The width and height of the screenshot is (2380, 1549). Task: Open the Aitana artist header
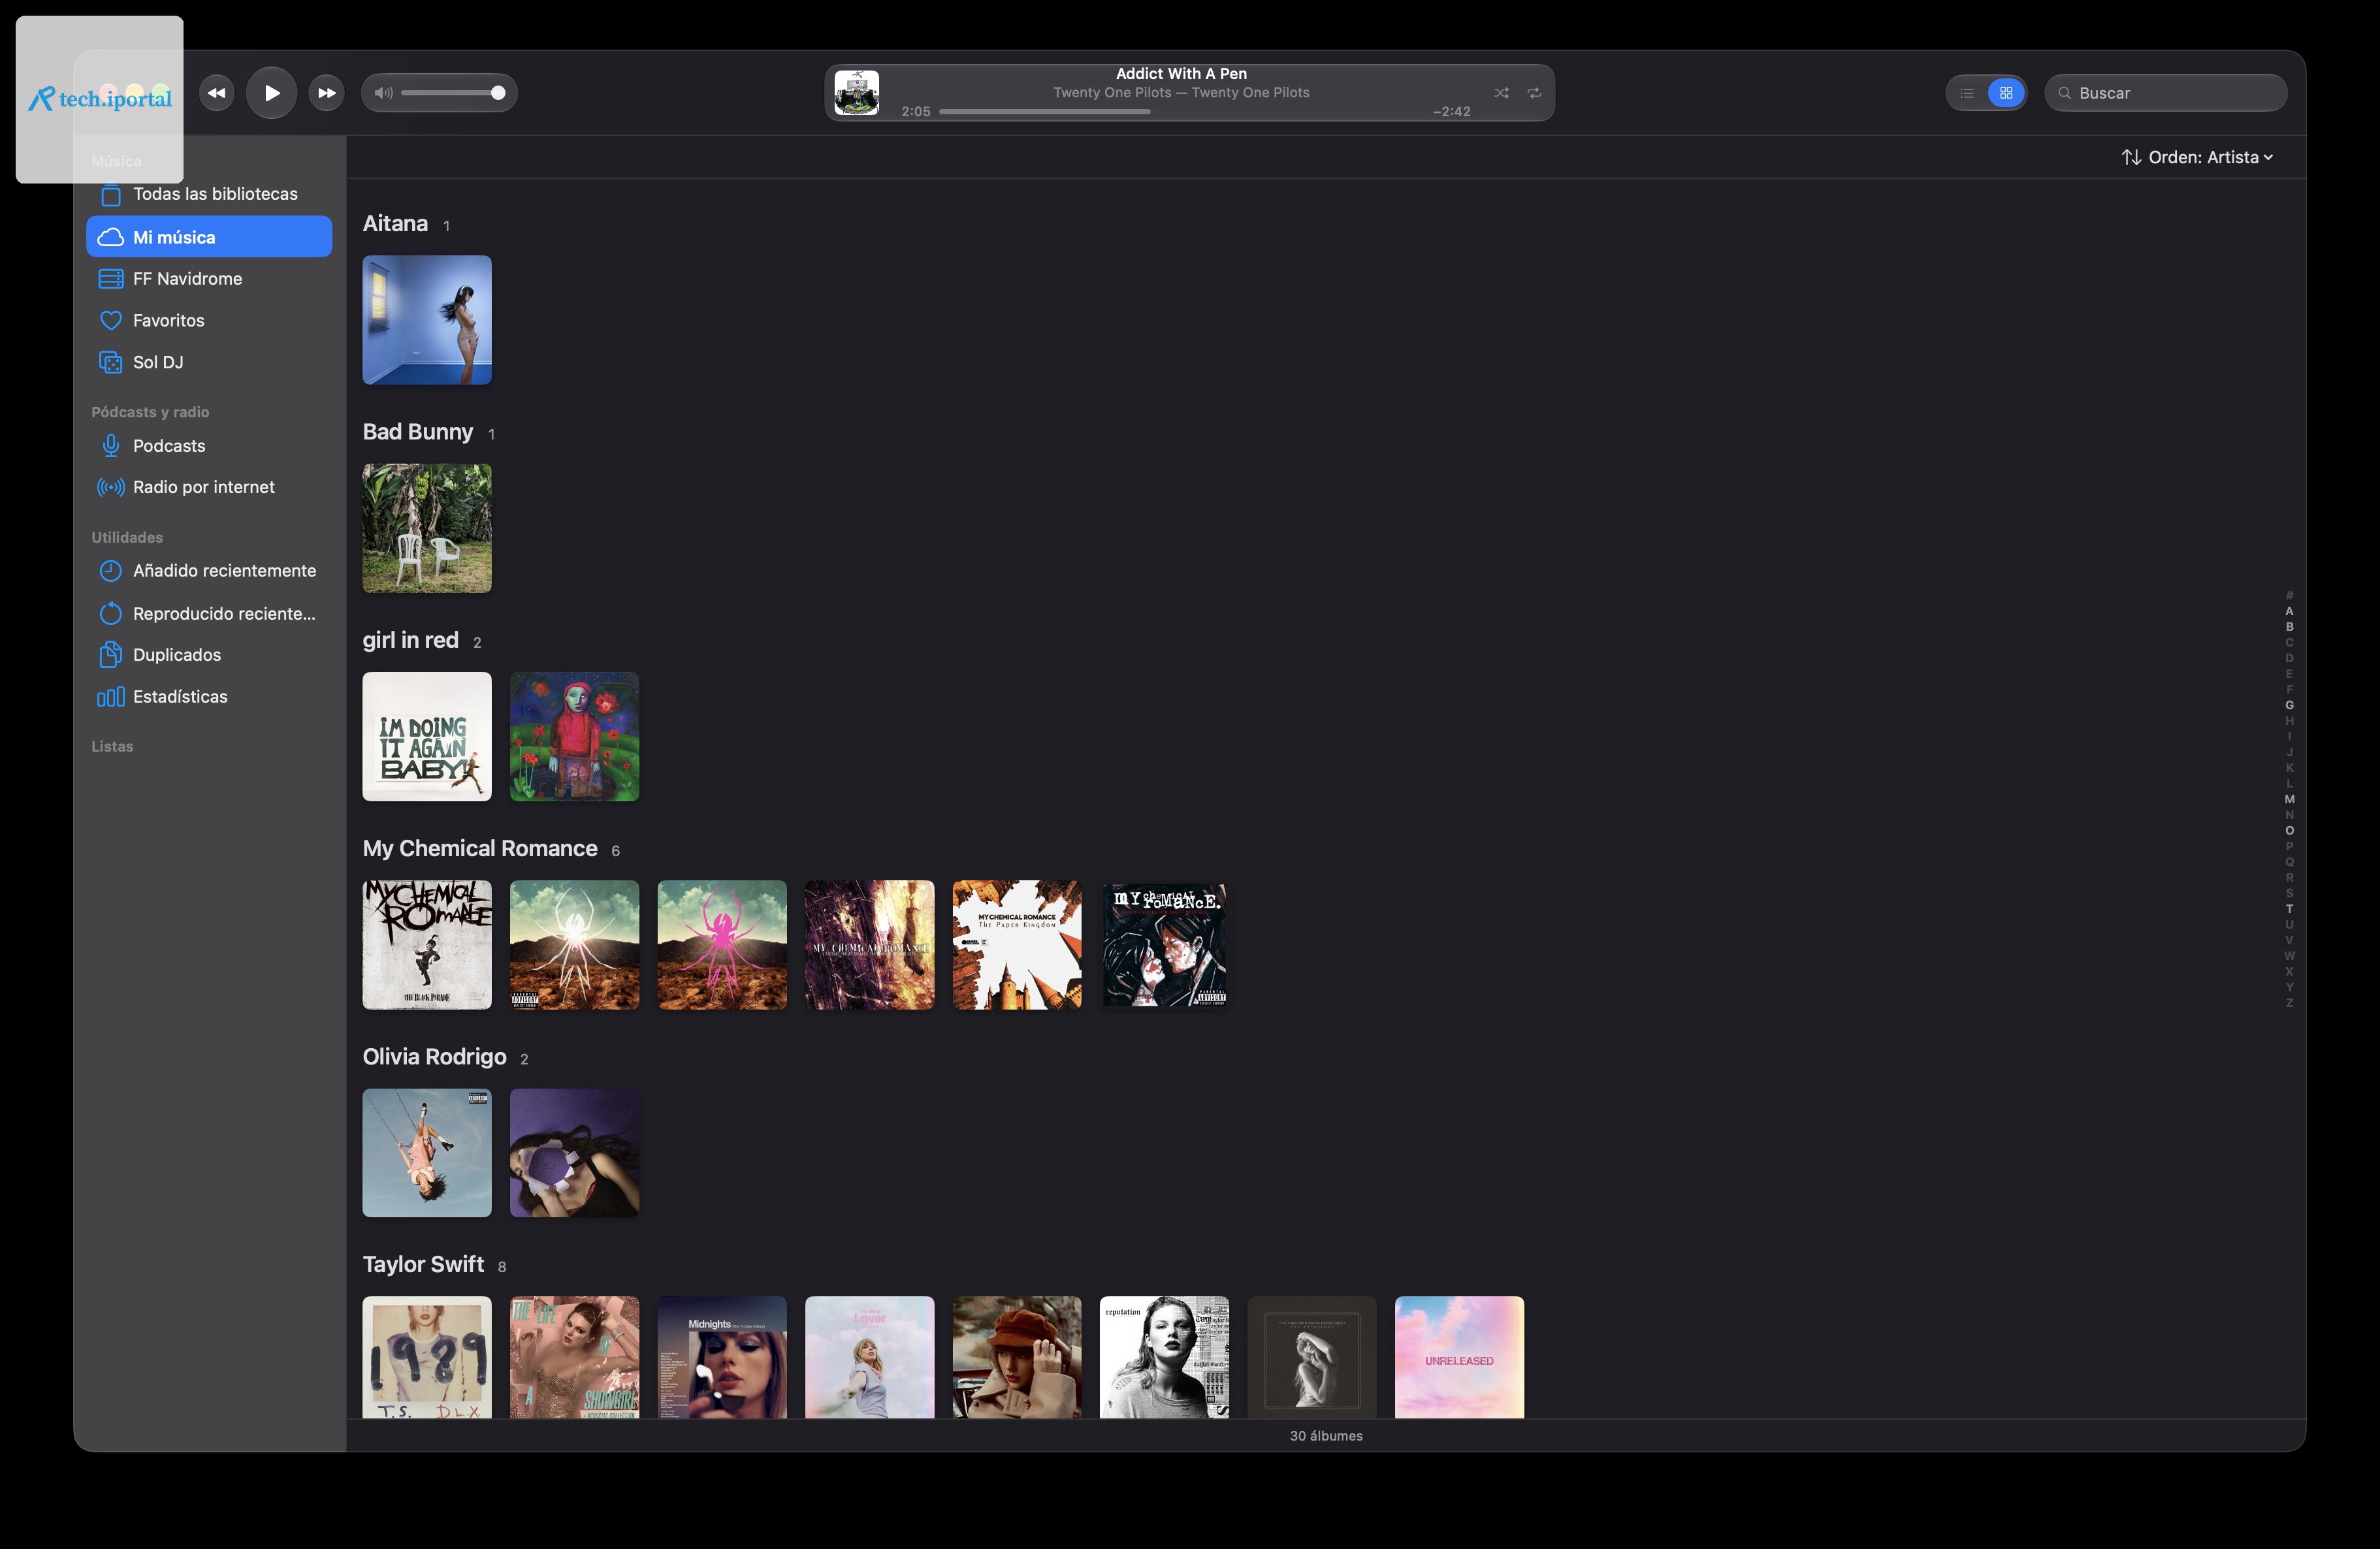(x=395, y=224)
